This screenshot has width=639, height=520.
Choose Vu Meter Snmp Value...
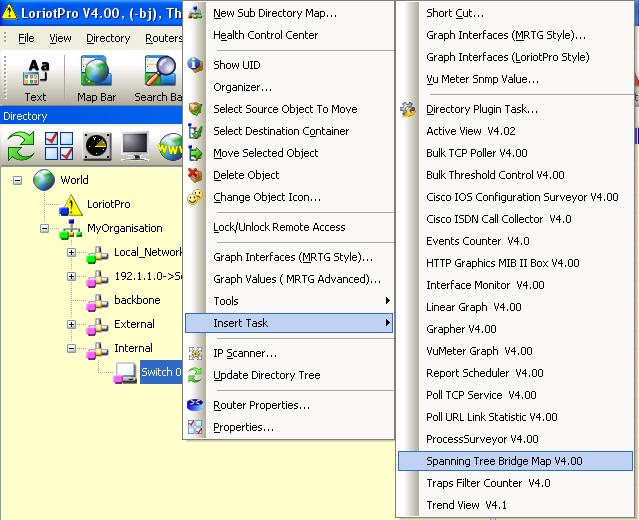point(515,79)
